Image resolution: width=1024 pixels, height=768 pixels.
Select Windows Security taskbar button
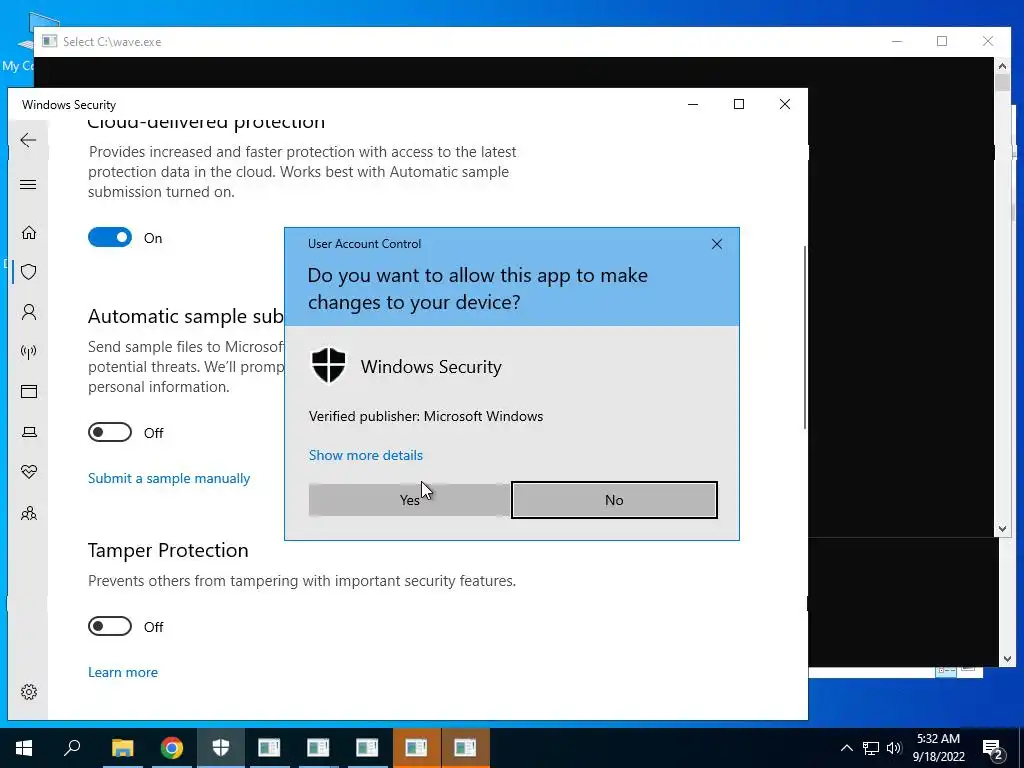(x=221, y=748)
